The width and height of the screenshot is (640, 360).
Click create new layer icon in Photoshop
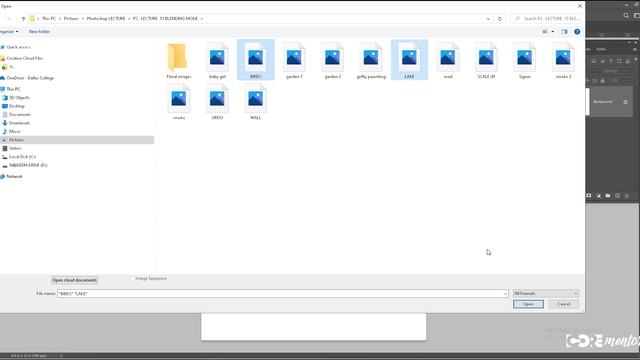tap(618, 196)
